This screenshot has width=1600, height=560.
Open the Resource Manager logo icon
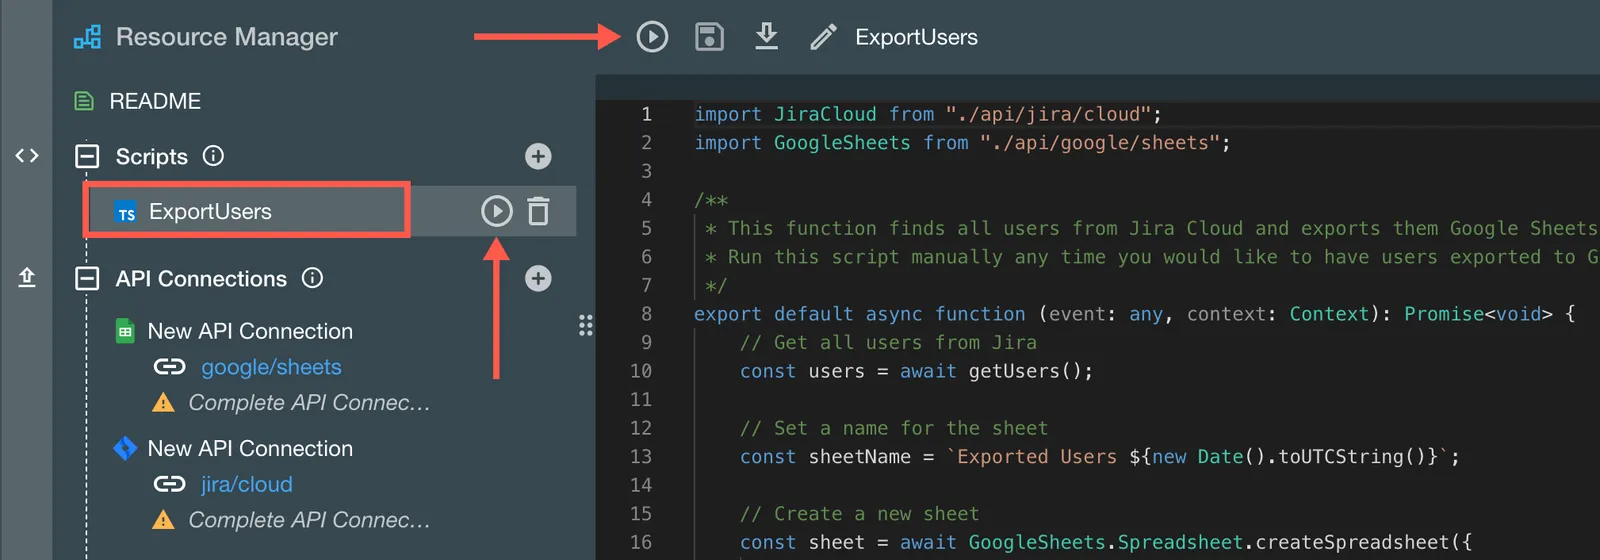[87, 38]
